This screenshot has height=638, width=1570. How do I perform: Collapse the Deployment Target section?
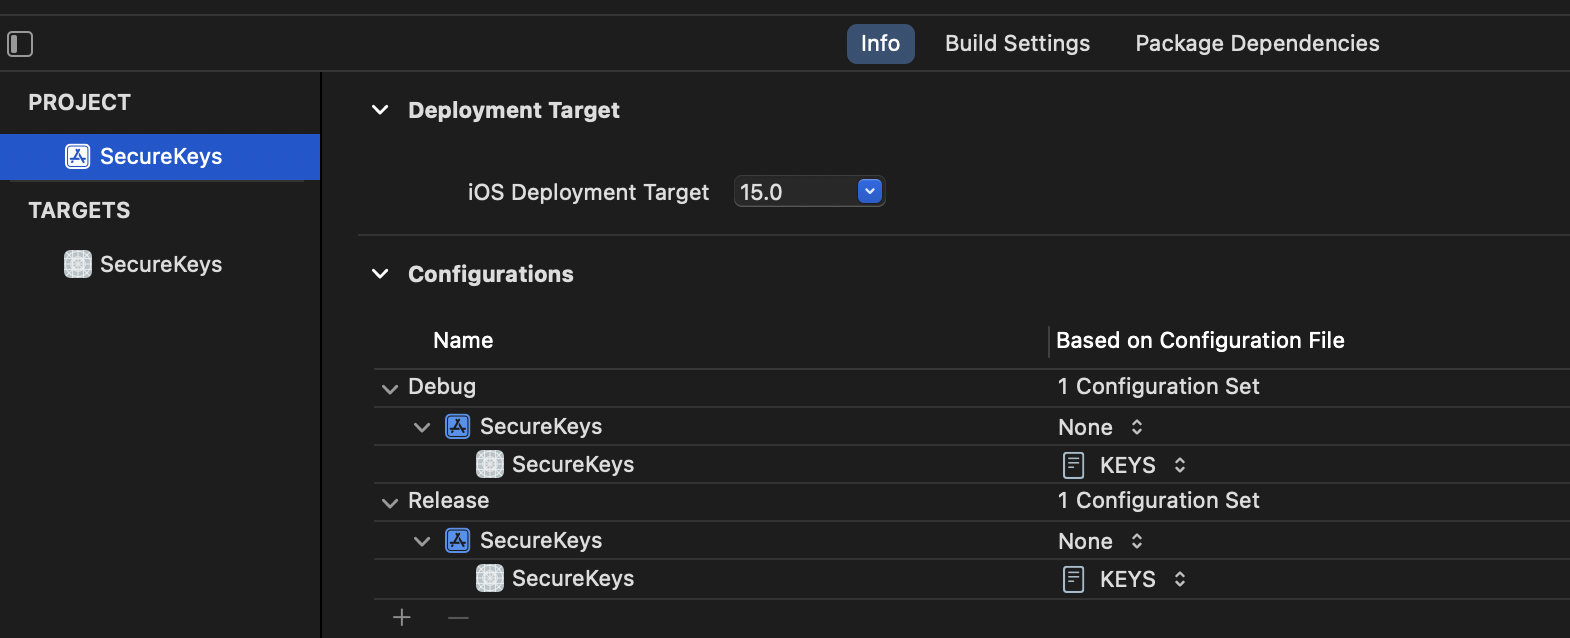[380, 110]
